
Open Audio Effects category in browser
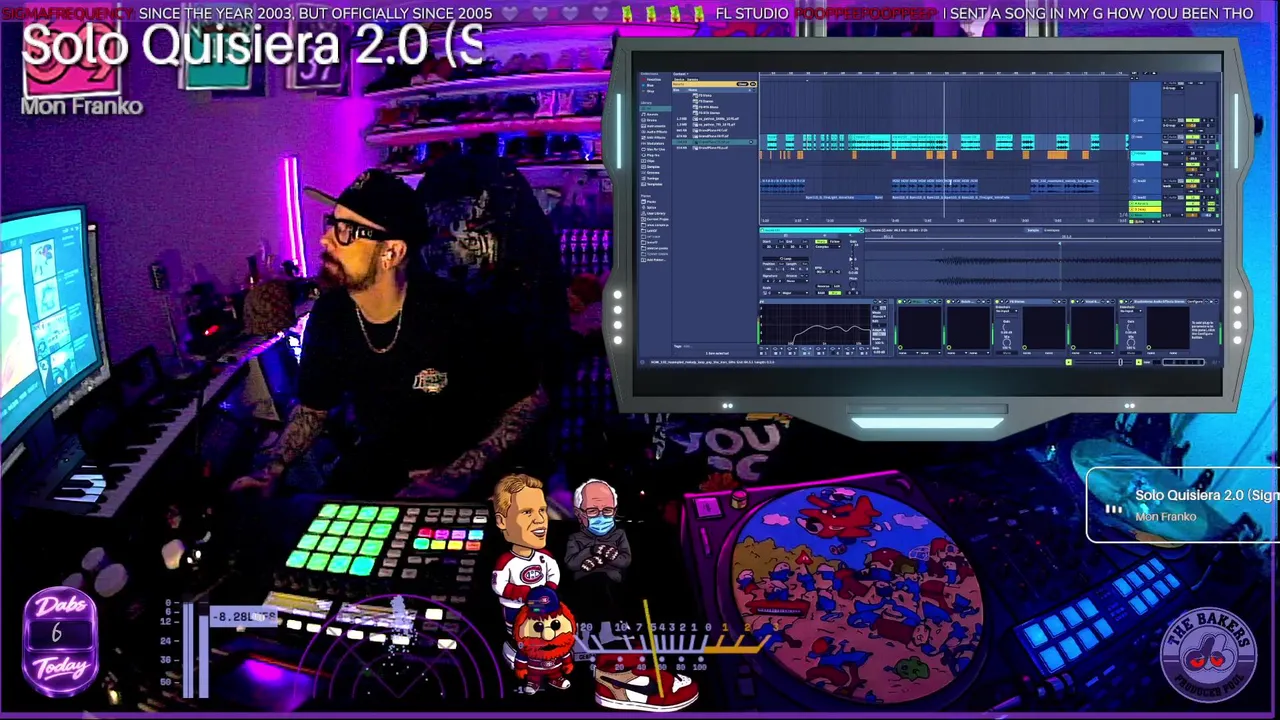pos(655,132)
